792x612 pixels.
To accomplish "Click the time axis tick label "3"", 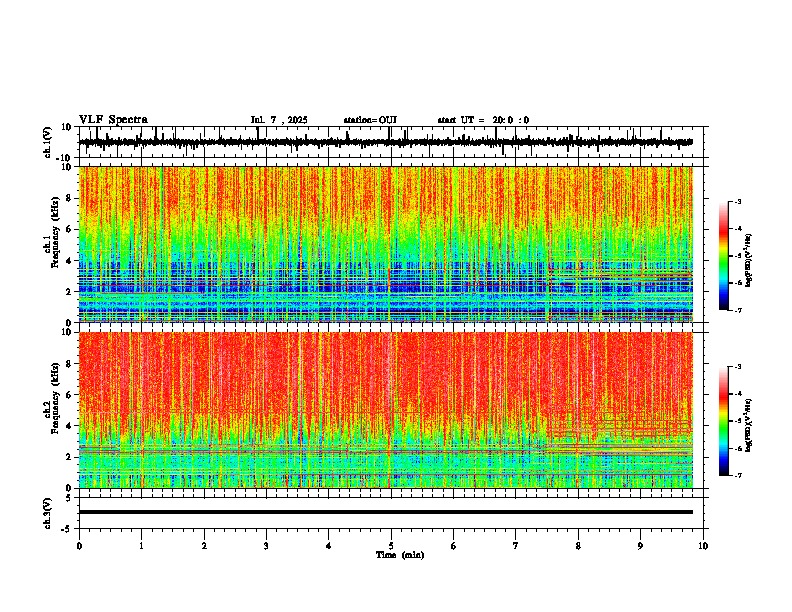I will pyautogui.click(x=266, y=546).
